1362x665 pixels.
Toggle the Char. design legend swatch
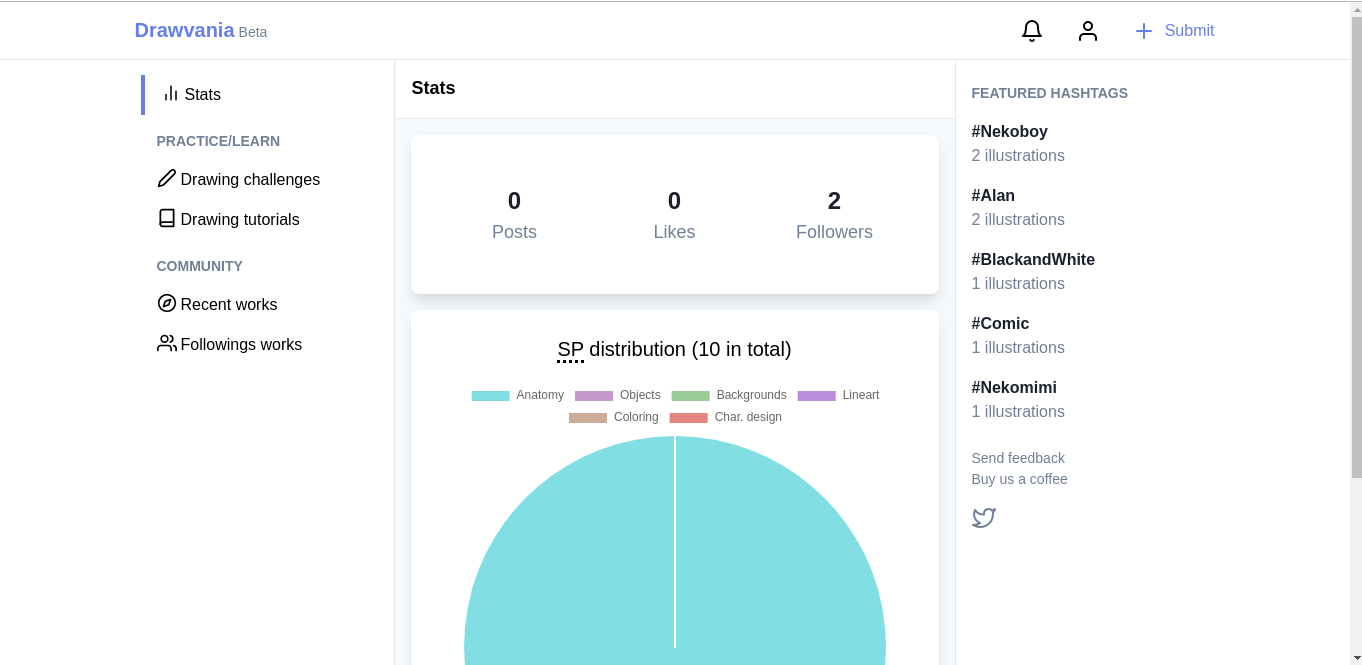689,417
